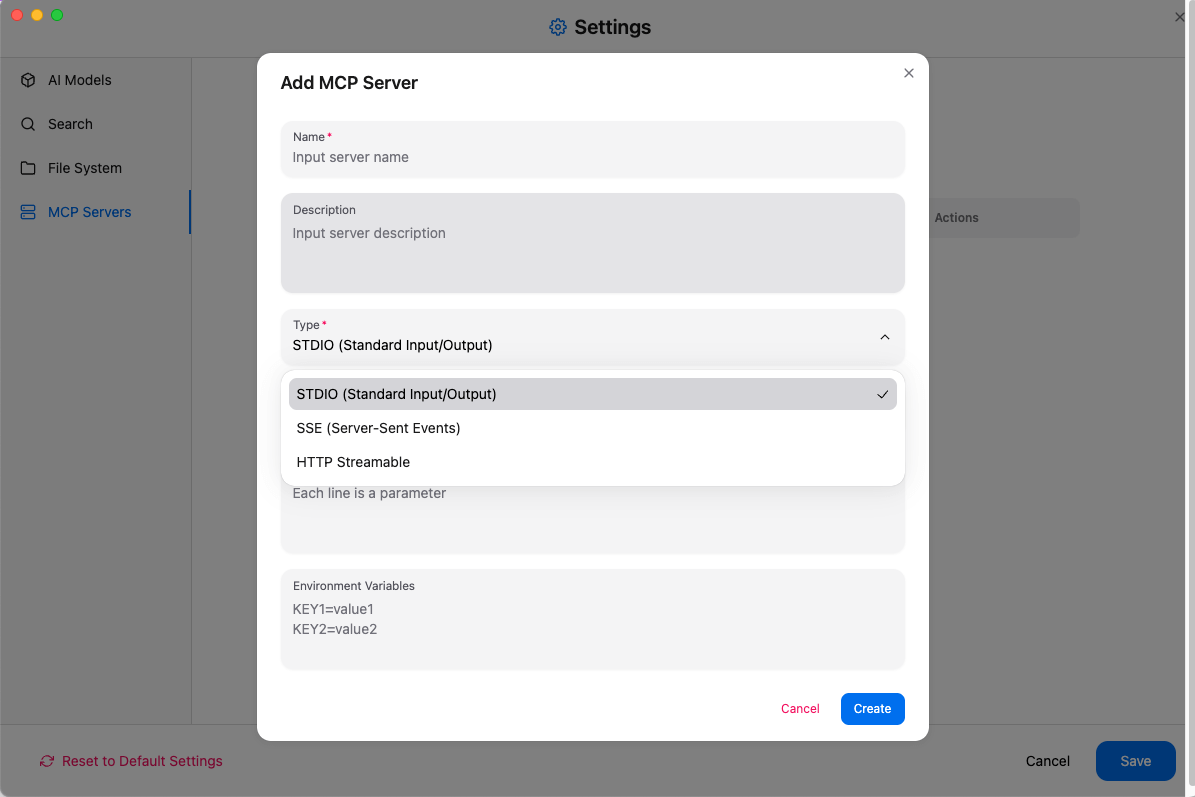Click the Environment Variables field
The image size is (1195, 797).
click(592, 618)
